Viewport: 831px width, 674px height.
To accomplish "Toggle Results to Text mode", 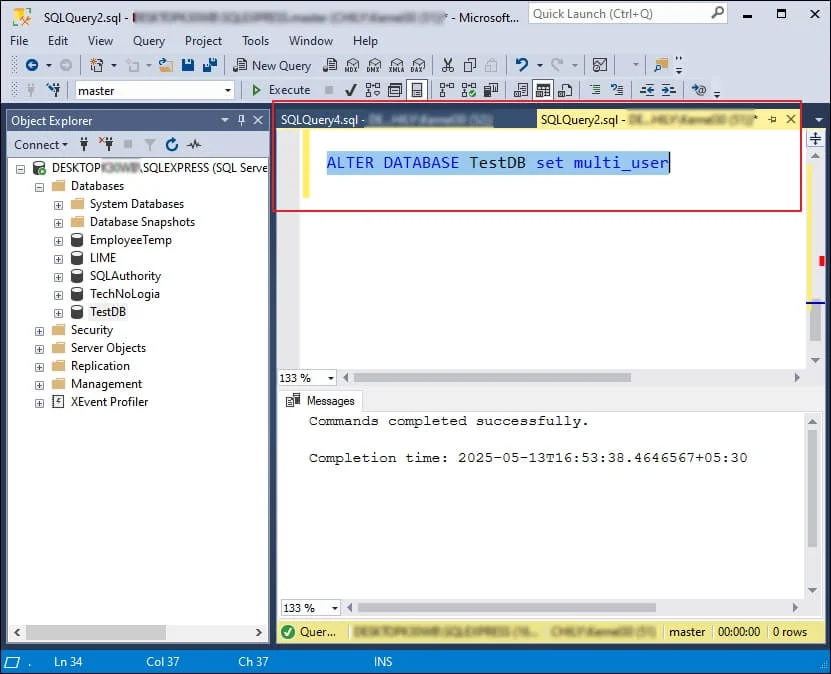I will 521,90.
